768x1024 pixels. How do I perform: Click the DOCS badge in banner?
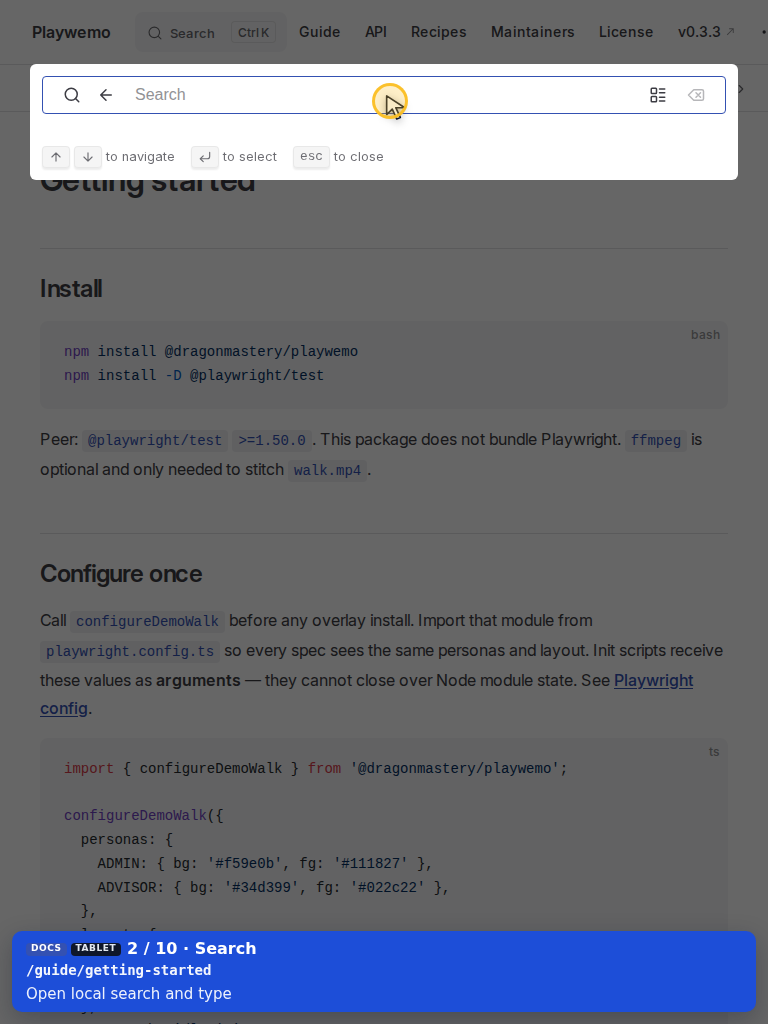(x=46, y=948)
